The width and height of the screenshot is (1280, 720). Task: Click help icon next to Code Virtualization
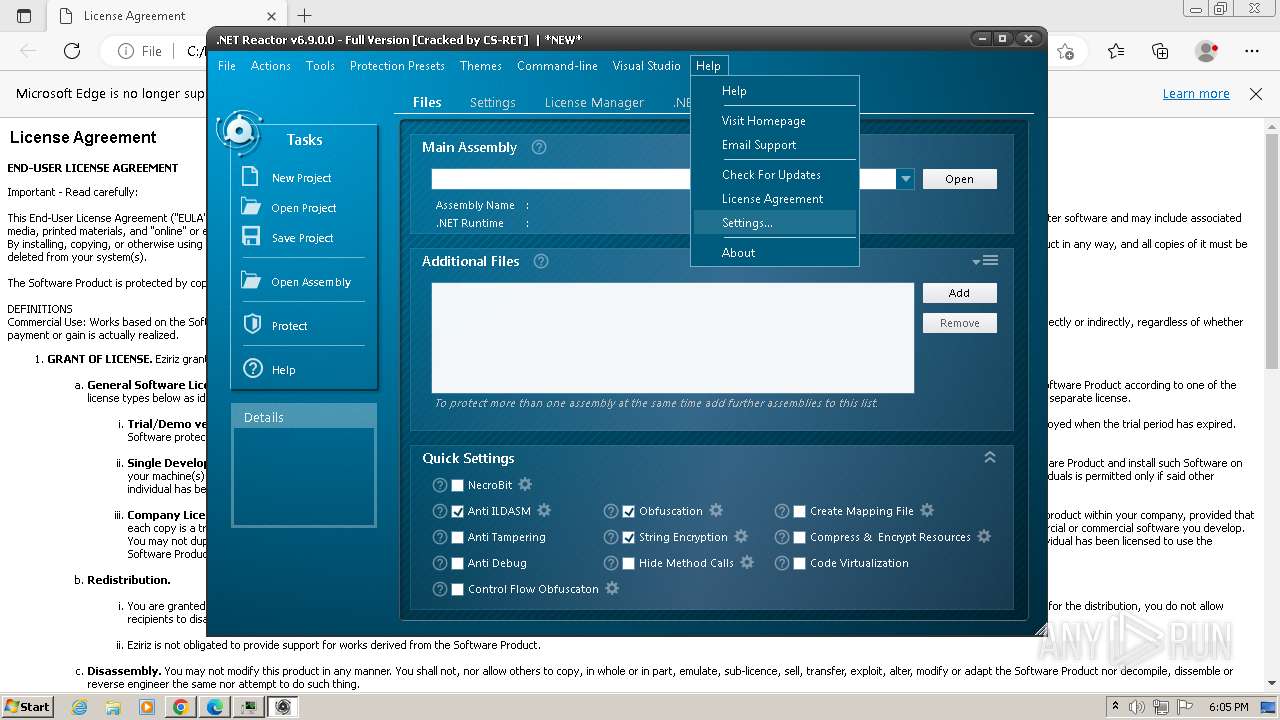coord(782,563)
